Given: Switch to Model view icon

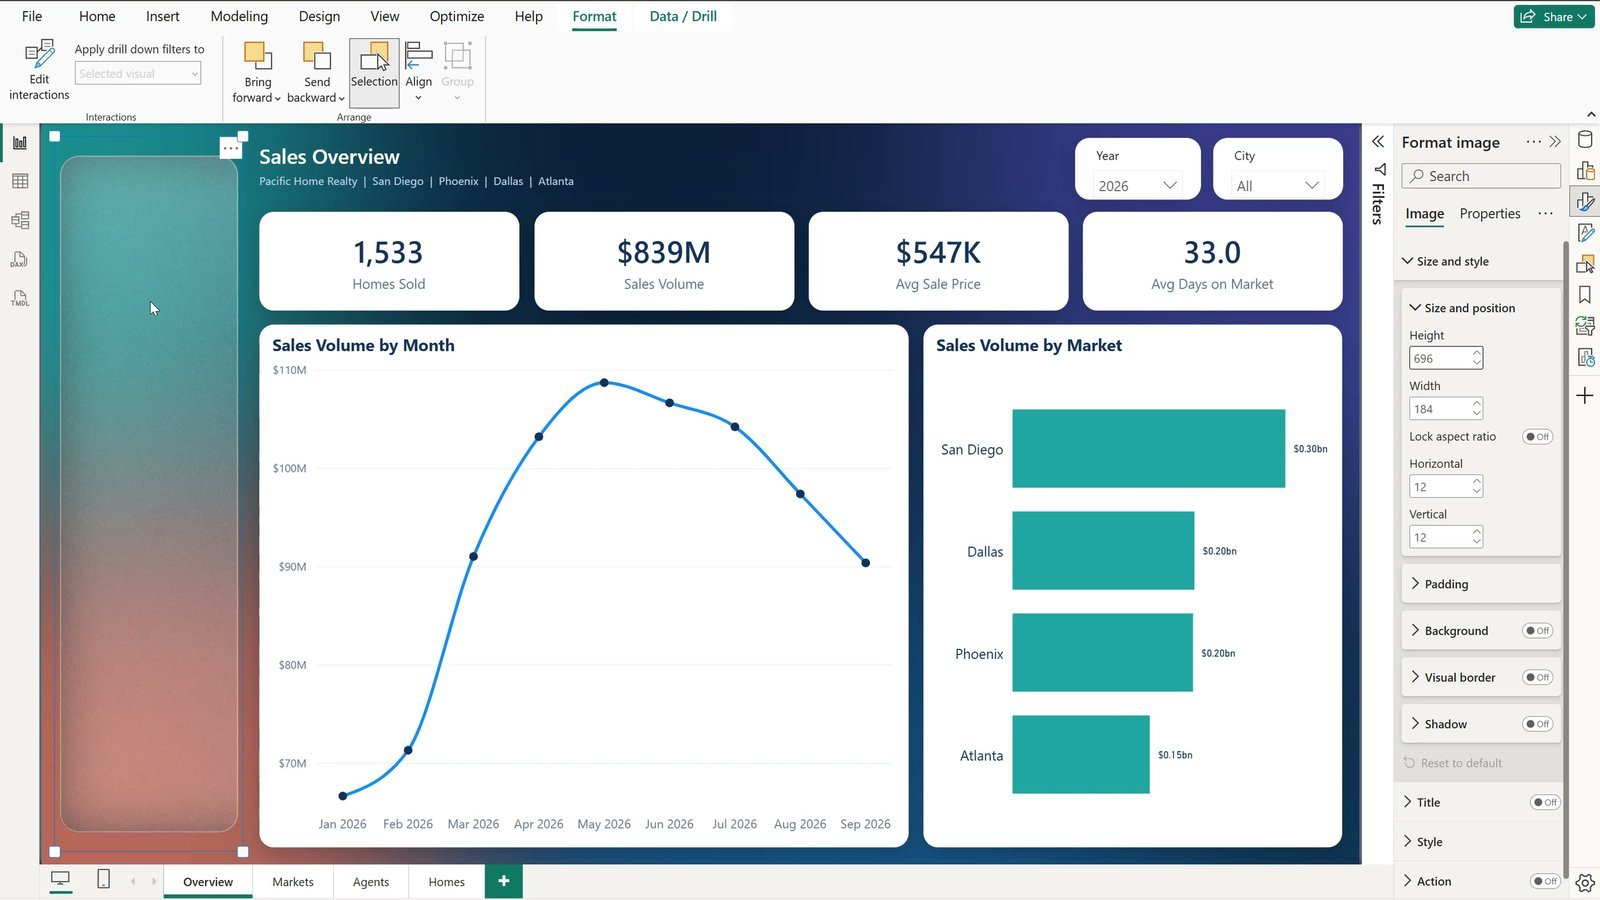Looking at the screenshot, I should point(20,220).
